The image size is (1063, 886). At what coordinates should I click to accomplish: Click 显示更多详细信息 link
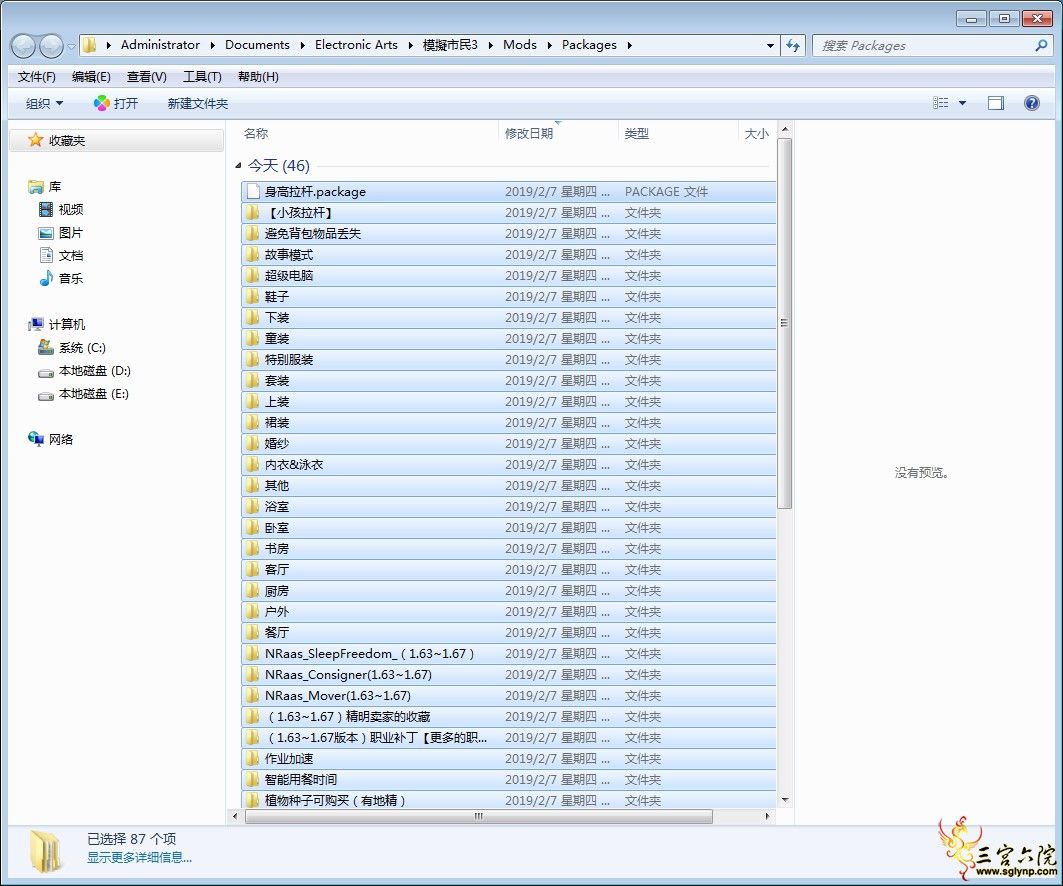pos(139,858)
